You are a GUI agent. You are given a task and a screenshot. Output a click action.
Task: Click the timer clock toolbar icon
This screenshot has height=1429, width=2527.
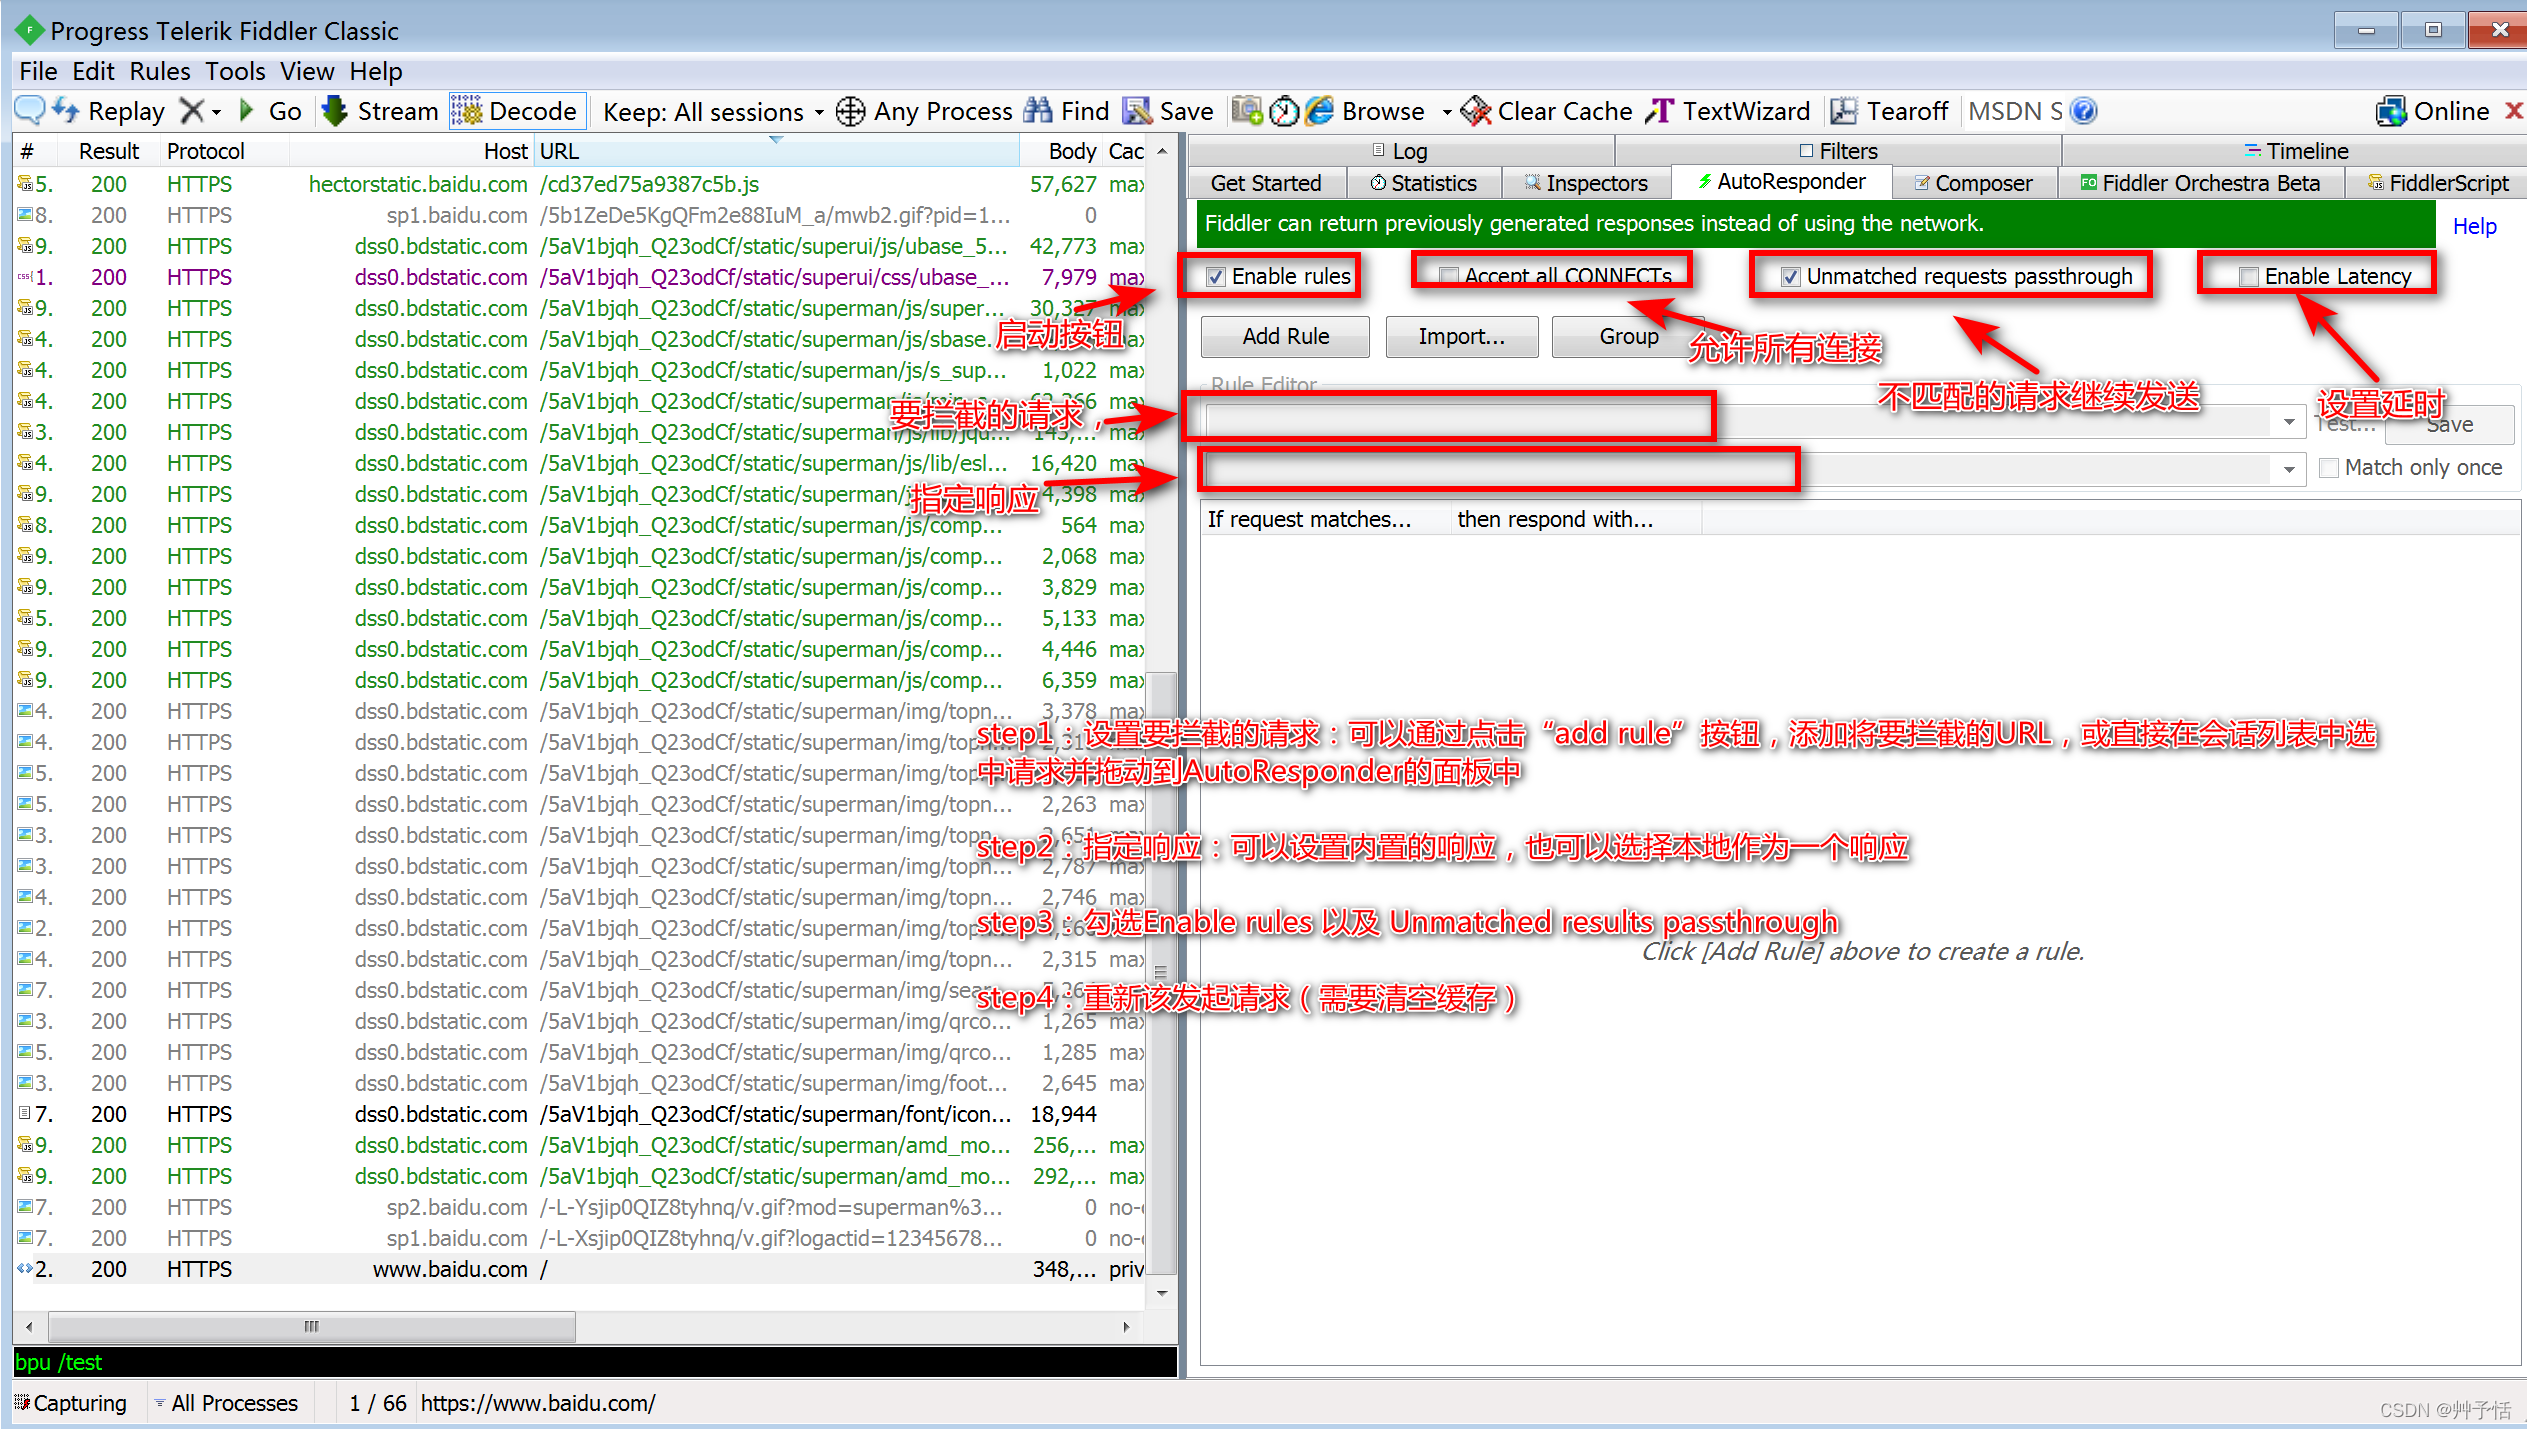1284,111
